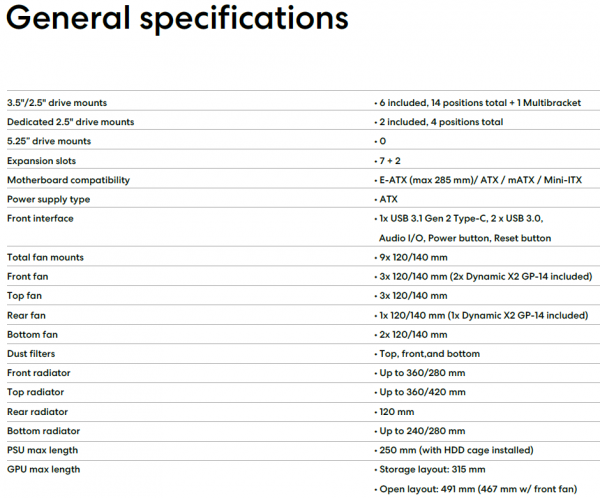The image size is (600, 498).
Task: Click the PSU max length label
Action: point(42,450)
